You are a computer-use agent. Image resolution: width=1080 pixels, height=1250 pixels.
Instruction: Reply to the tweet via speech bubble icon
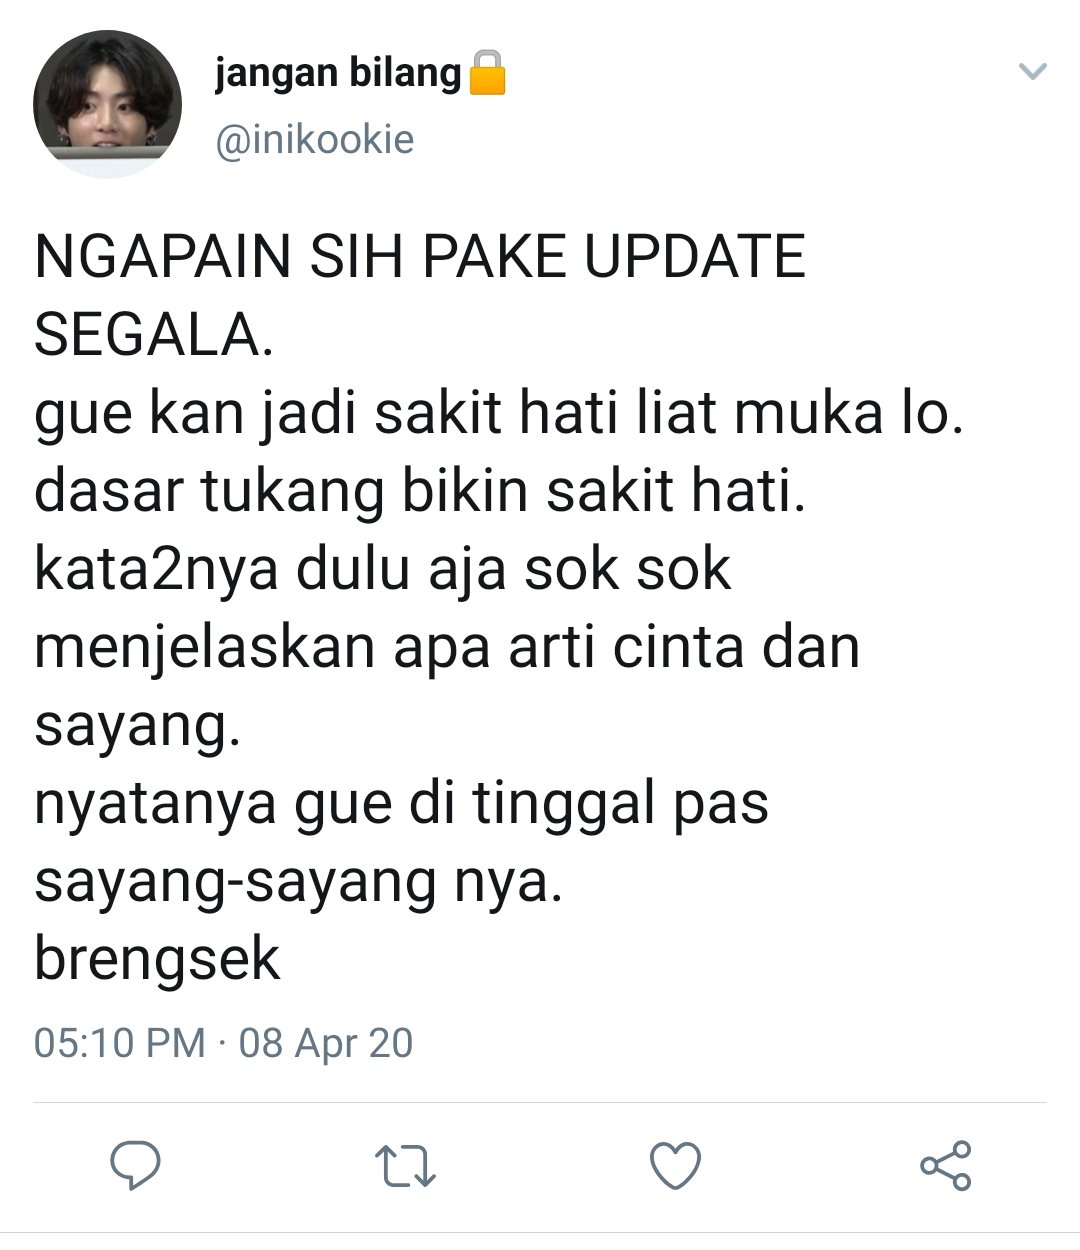coord(136,1166)
